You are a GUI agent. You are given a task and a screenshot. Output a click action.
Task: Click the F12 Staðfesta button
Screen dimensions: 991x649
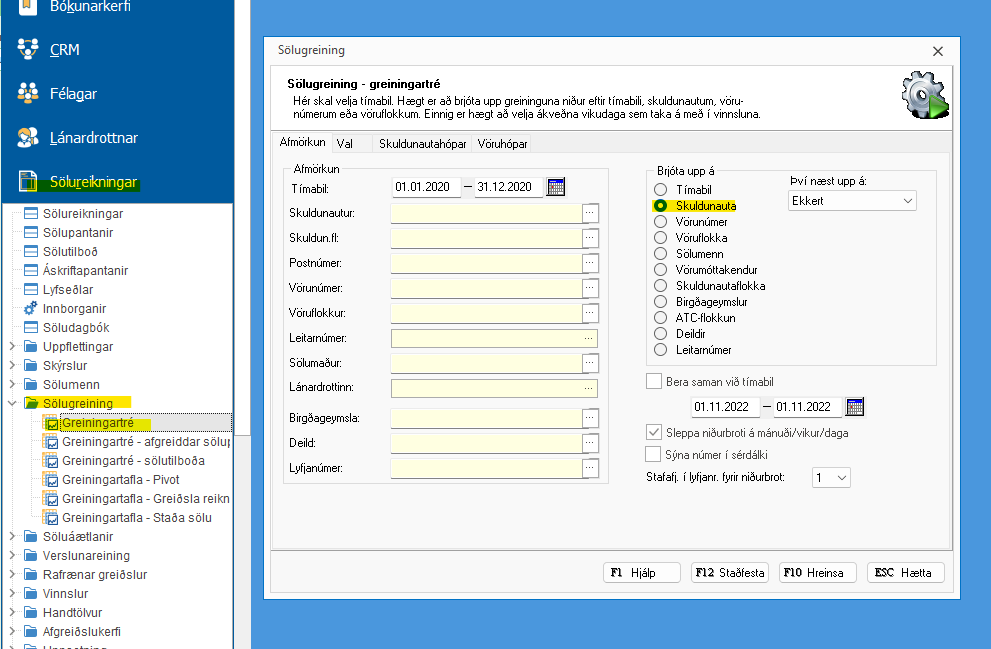732,573
